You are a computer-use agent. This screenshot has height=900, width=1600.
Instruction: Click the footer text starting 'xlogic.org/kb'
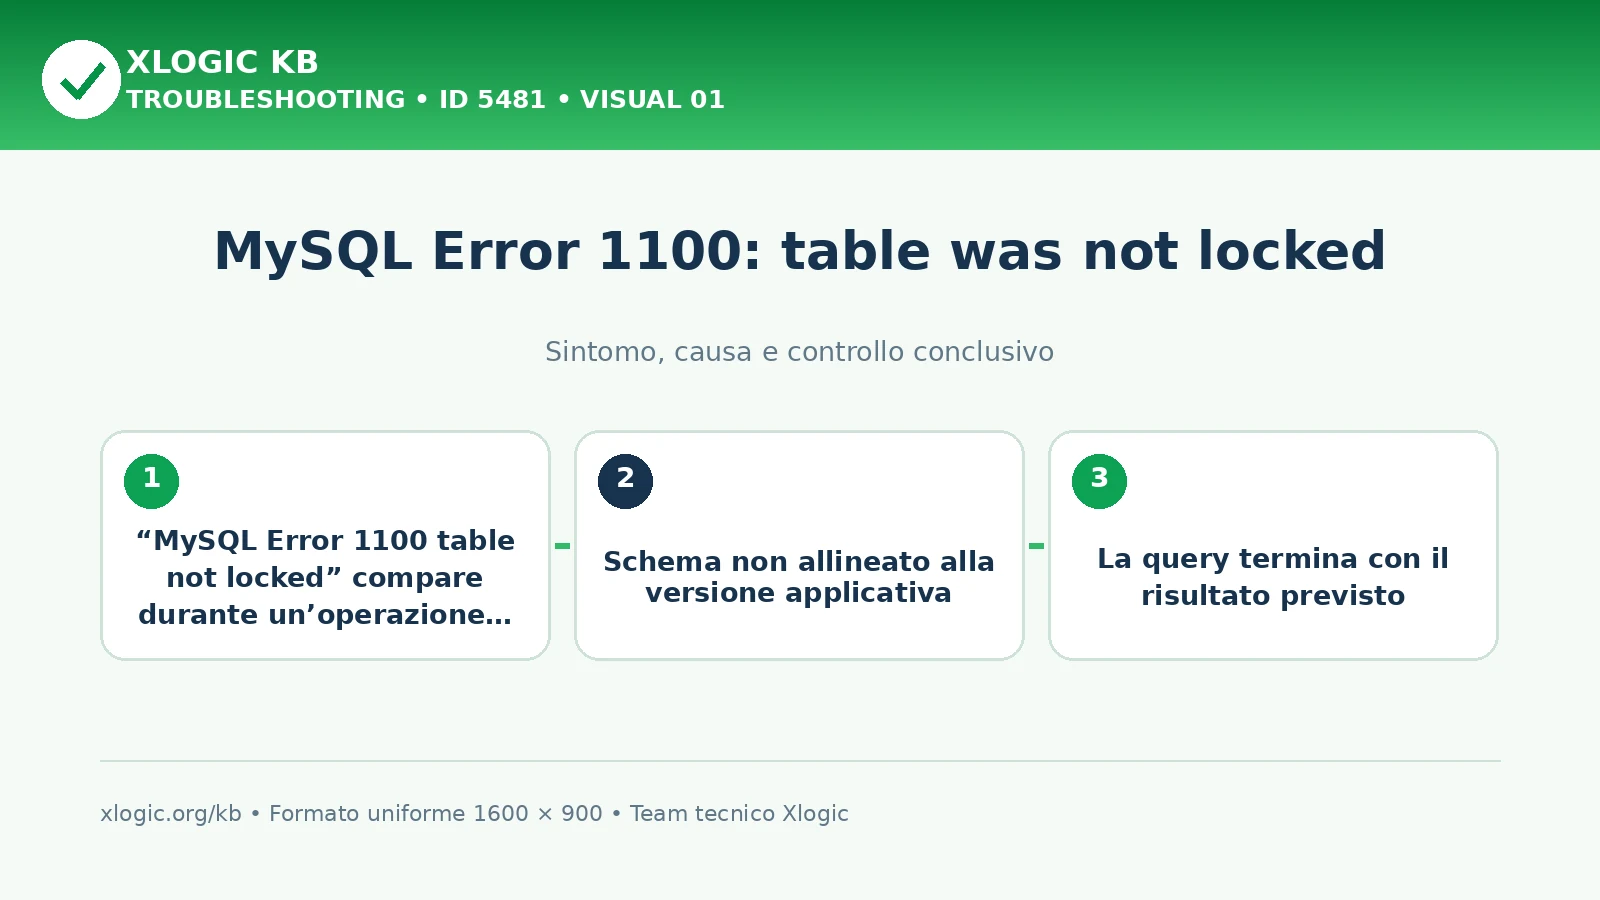click(x=474, y=813)
